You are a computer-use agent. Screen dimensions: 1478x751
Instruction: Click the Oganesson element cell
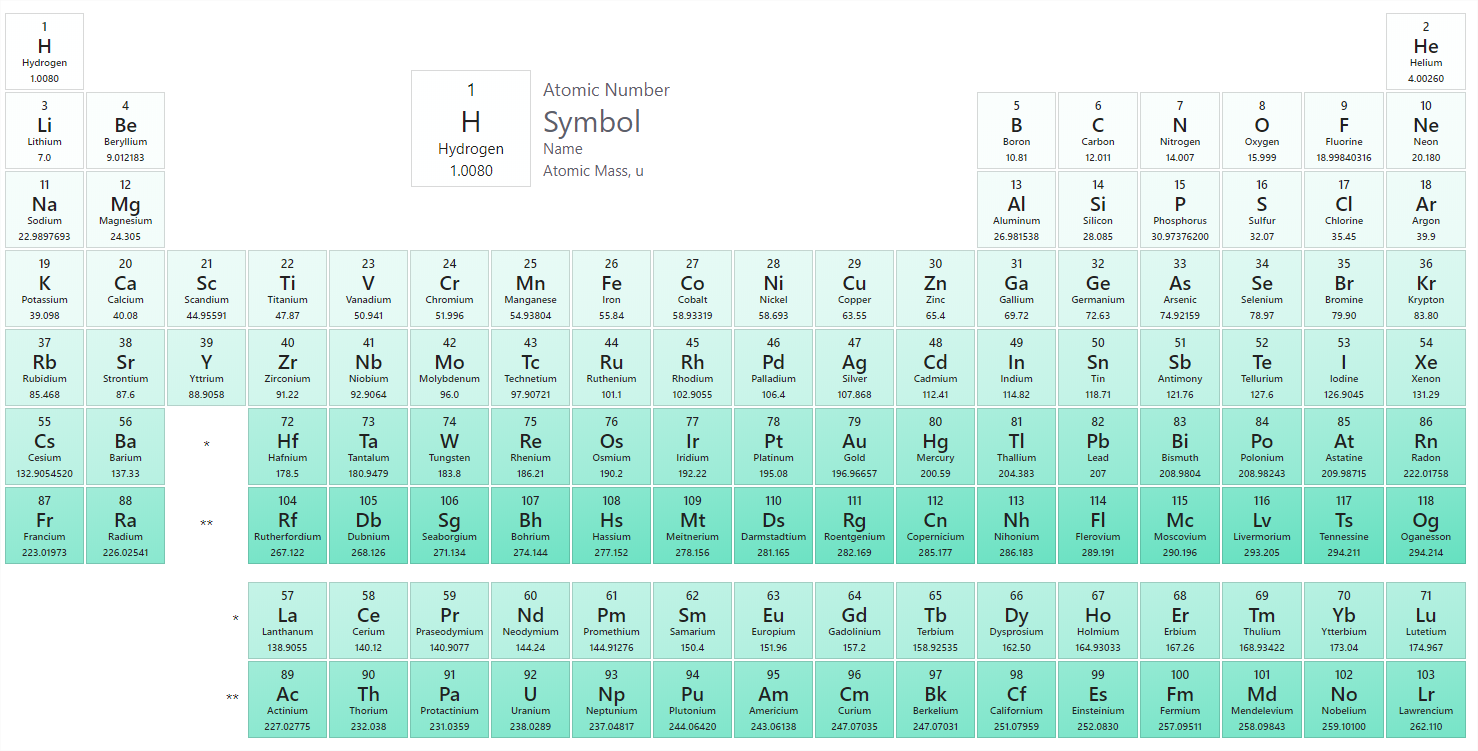1425,525
